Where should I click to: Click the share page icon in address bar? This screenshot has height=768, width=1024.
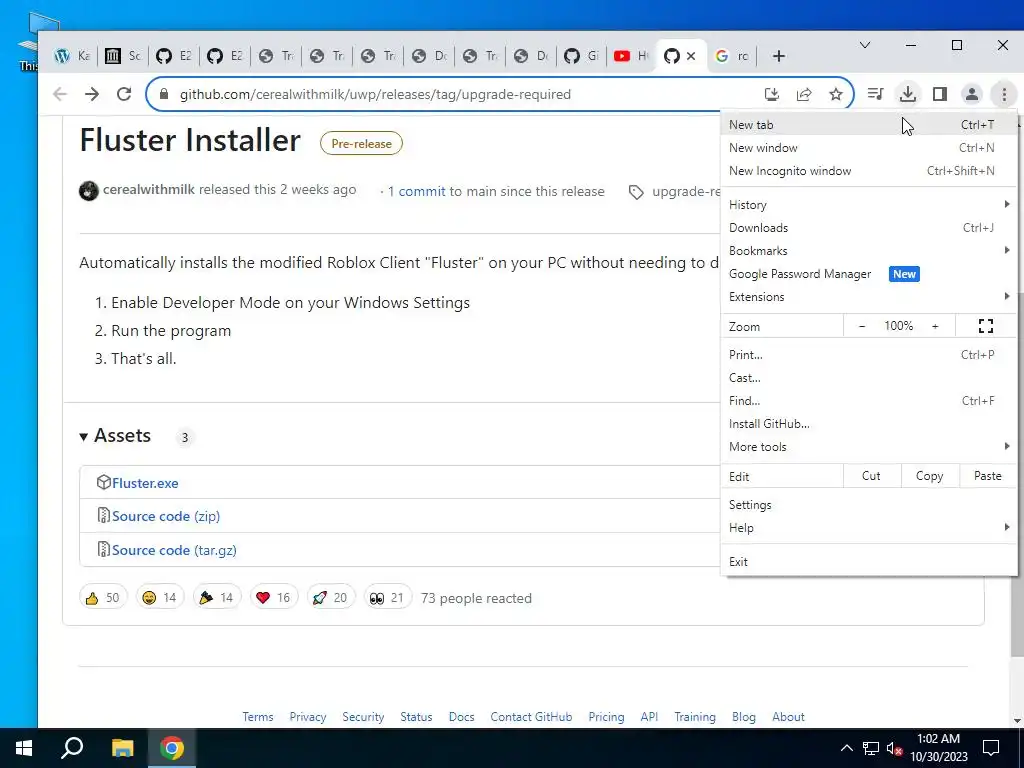pos(804,94)
